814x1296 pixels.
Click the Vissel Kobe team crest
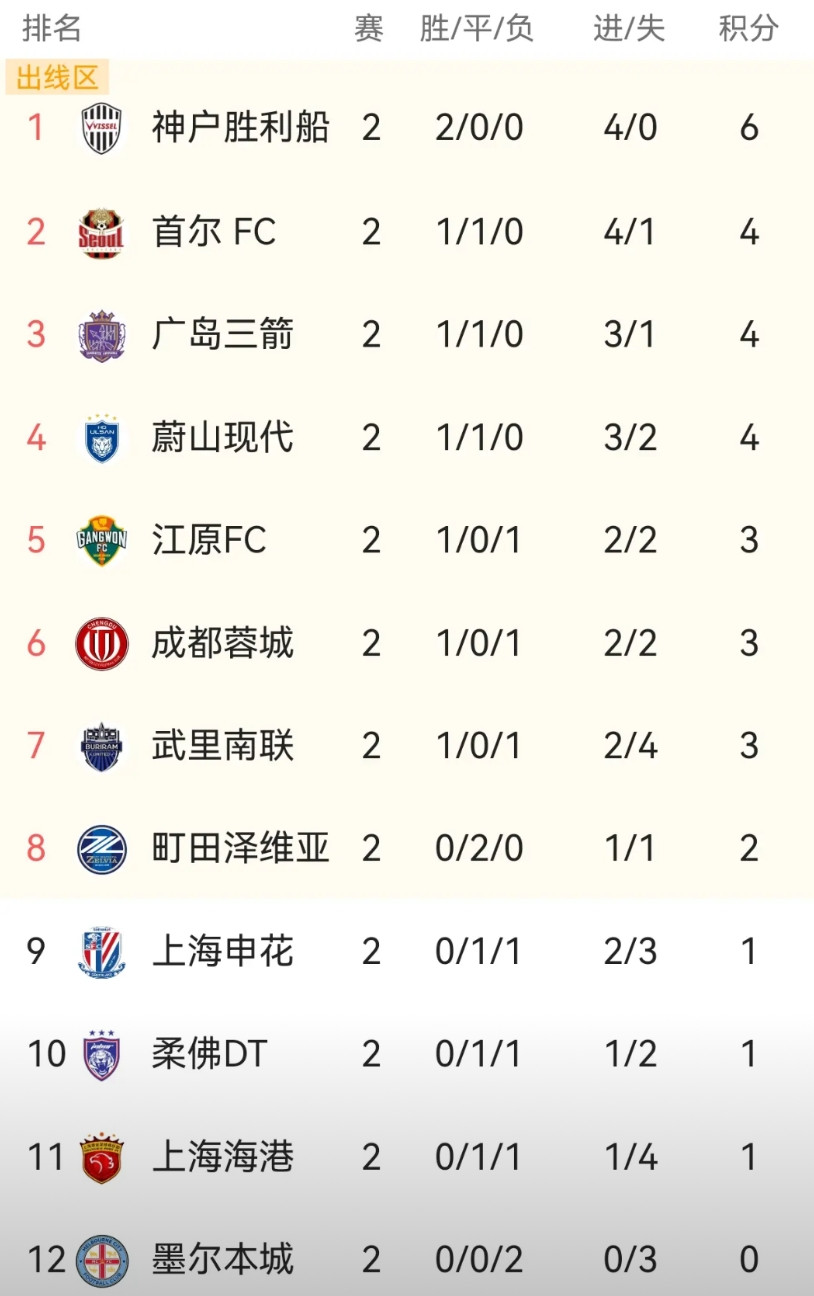click(x=101, y=129)
